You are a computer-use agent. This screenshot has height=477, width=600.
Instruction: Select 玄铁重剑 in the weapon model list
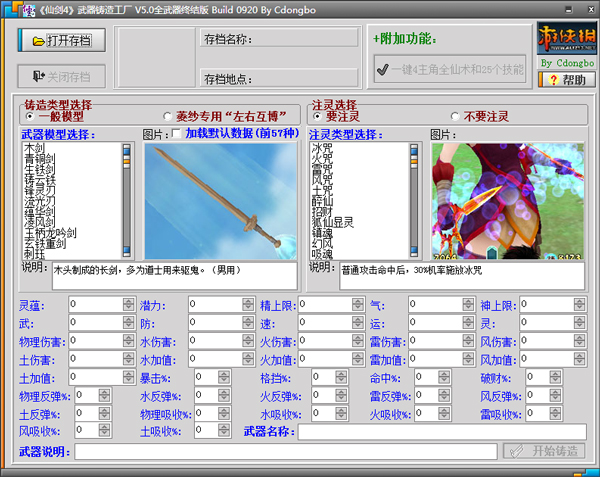[x=44, y=243]
